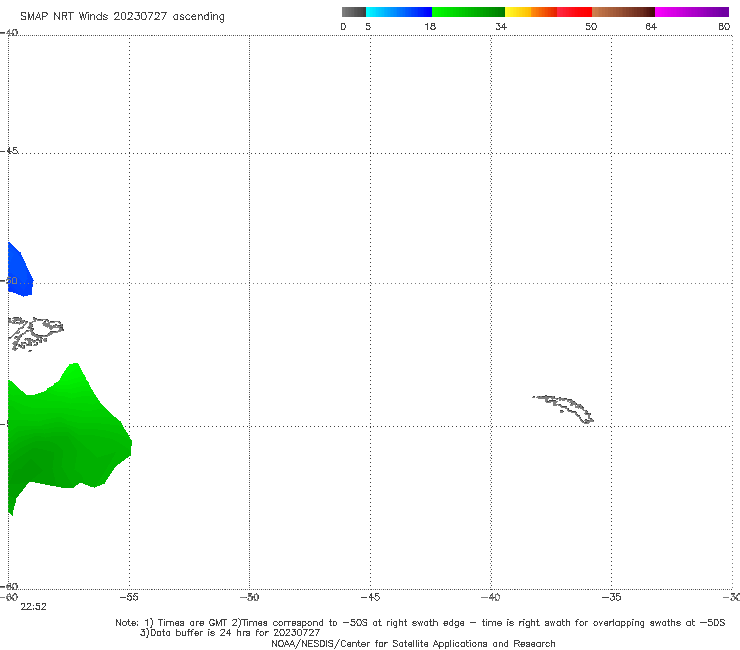Select the magenta-purple 64-80 color bar segment
Viewport: 740px width, 650px height.
pyautogui.click(x=692, y=12)
